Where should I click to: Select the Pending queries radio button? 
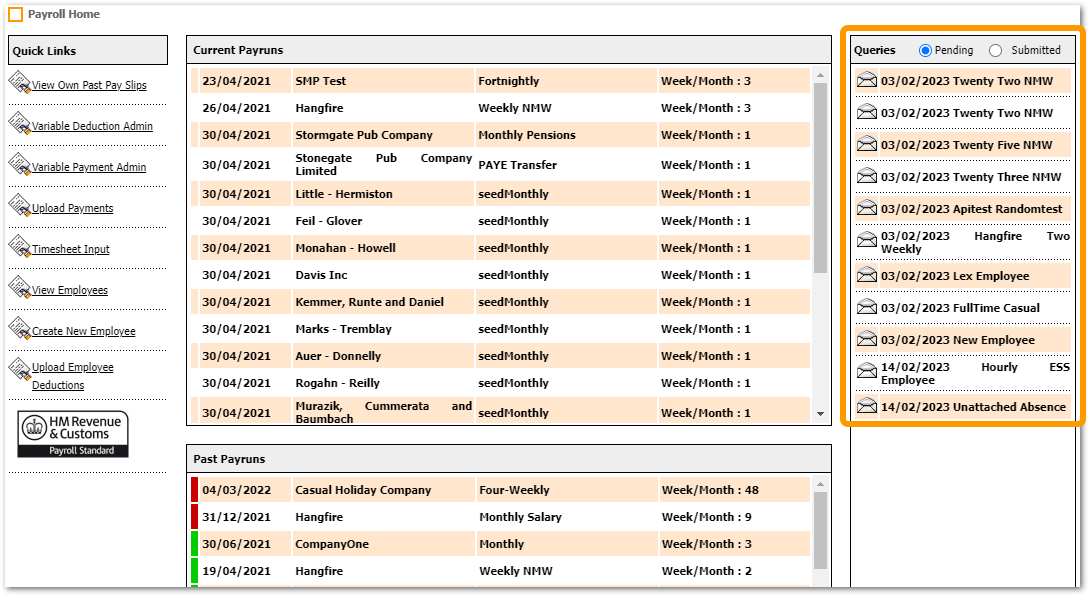(925, 50)
